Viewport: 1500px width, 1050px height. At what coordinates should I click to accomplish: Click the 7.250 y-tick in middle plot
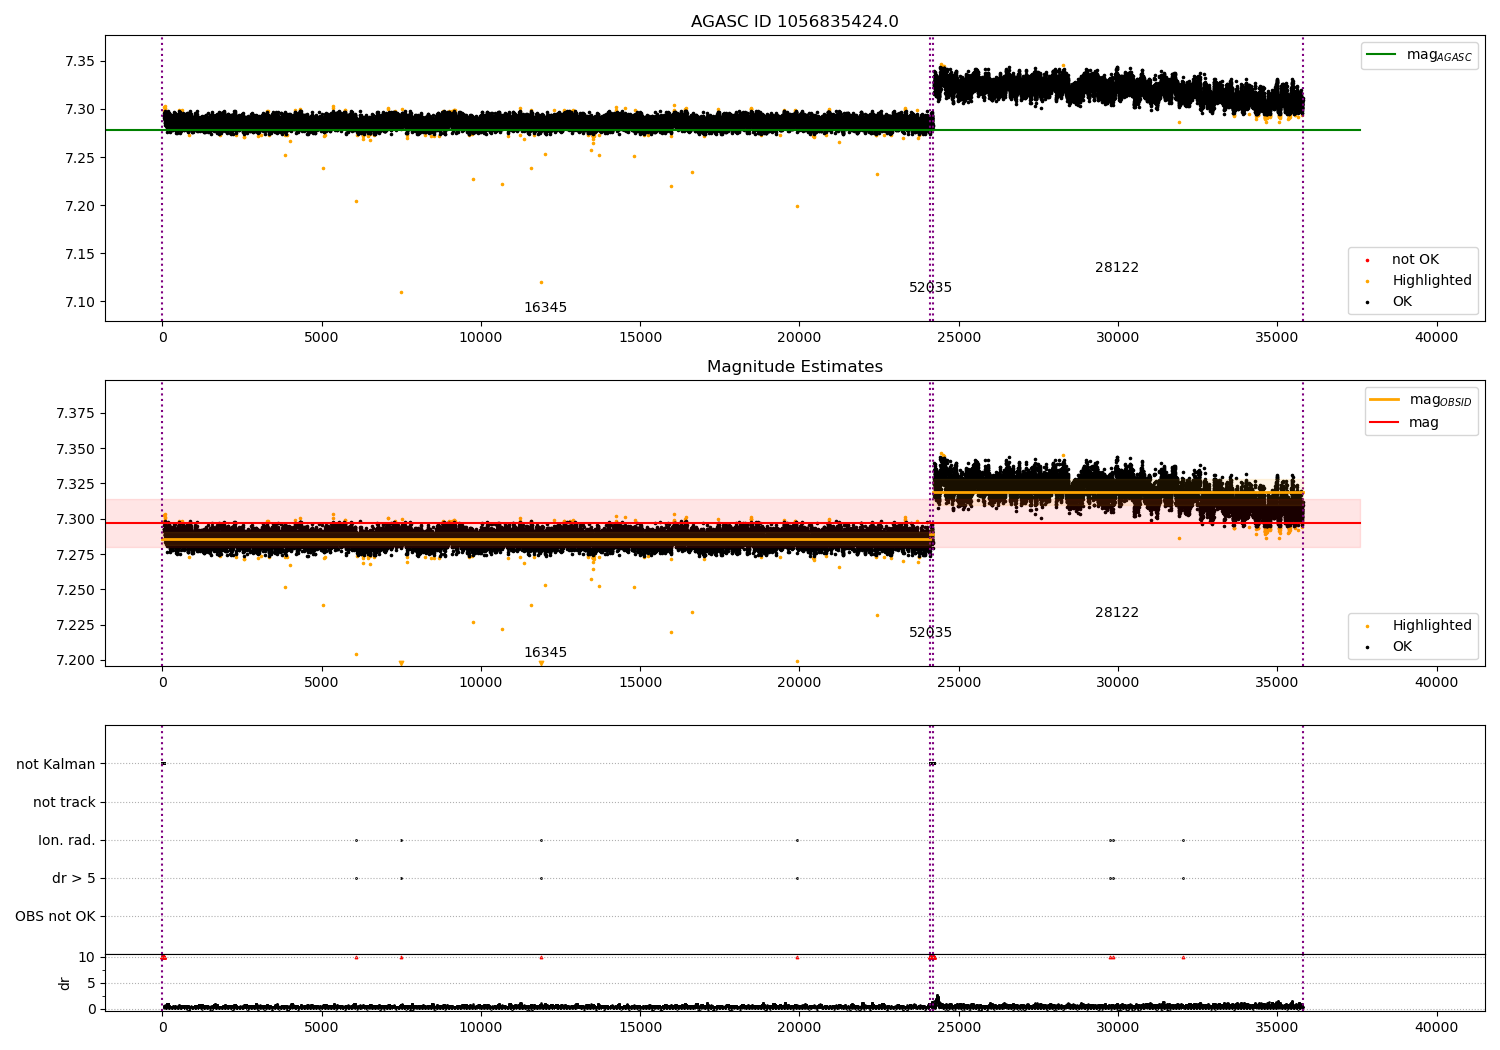tap(76, 590)
